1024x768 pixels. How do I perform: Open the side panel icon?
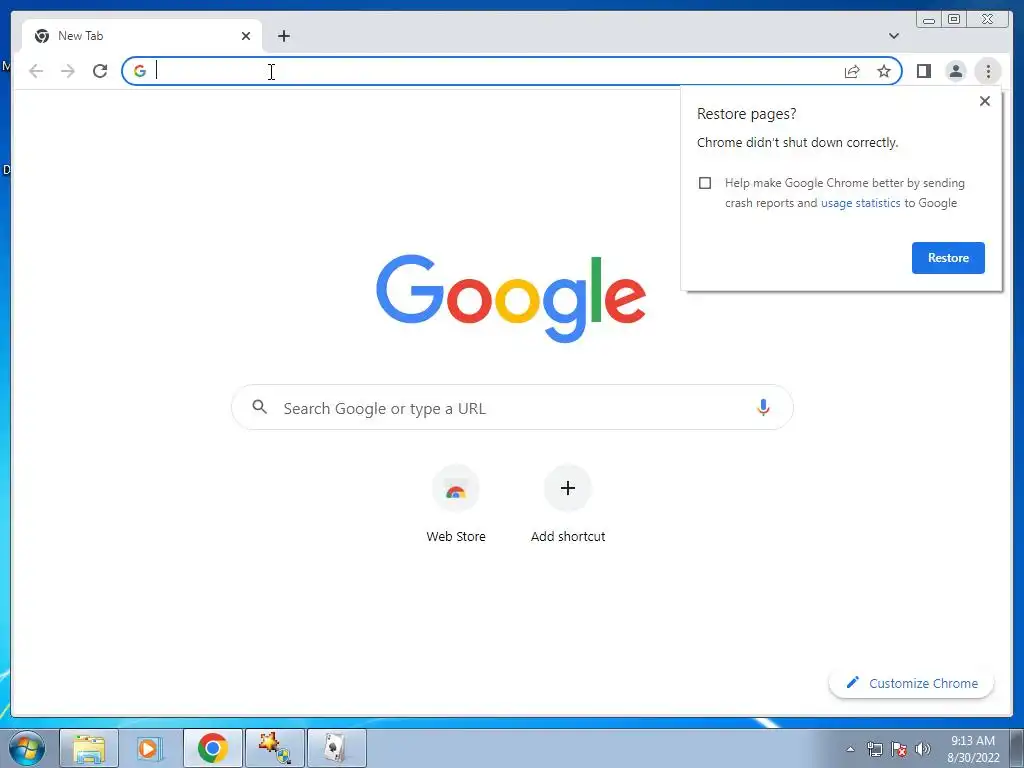pyautogui.click(x=923, y=71)
